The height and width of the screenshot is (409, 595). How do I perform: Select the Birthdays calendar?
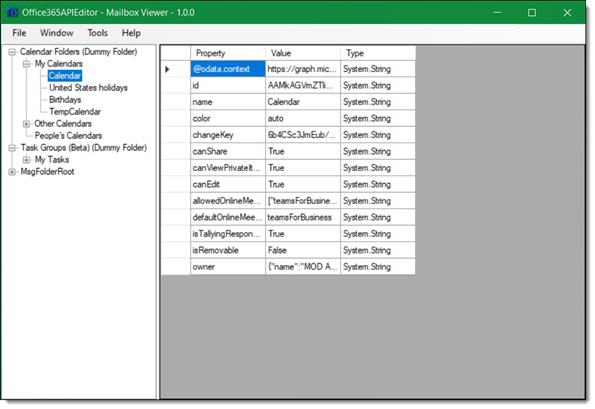[x=65, y=100]
